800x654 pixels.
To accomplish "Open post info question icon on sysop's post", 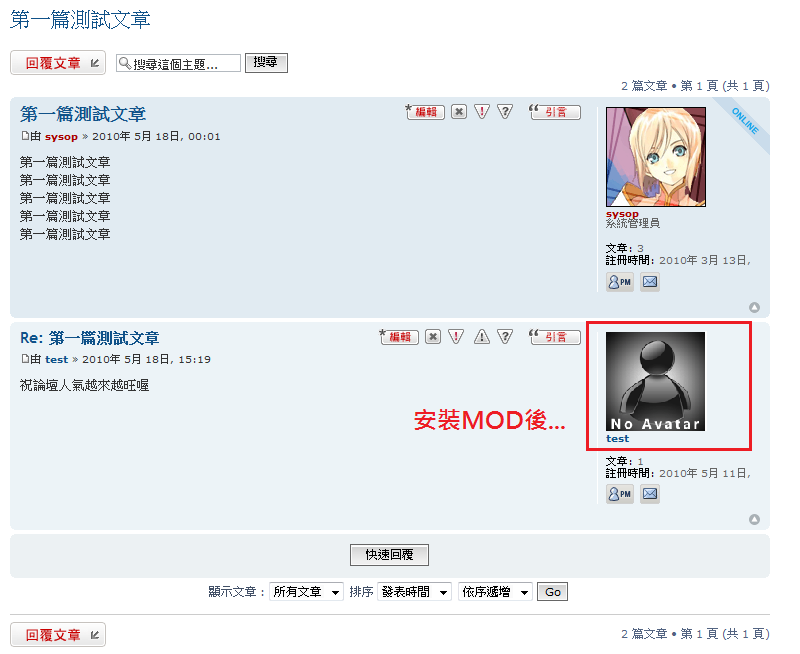I will point(505,112).
